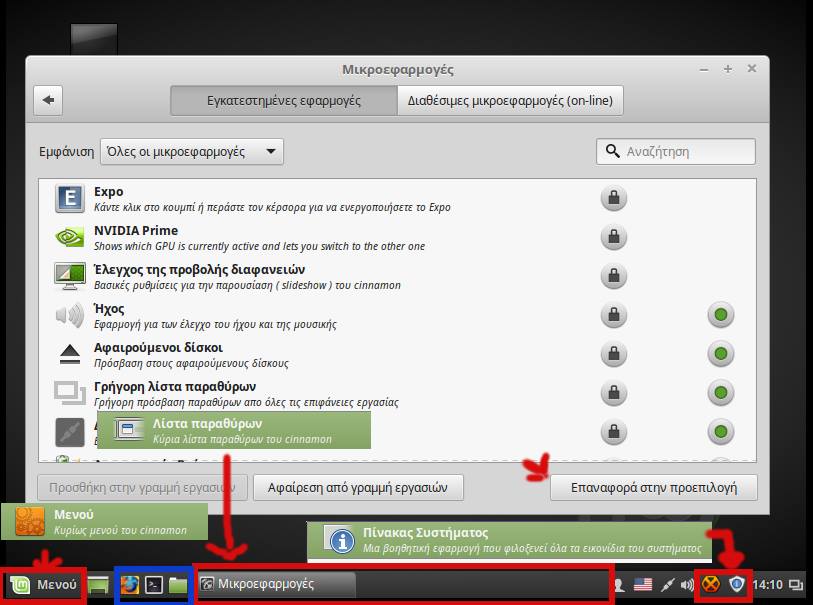Screen dimensions: 813x605
Task: Select the NVIDIA Prime applet icon
Action: click(70, 238)
